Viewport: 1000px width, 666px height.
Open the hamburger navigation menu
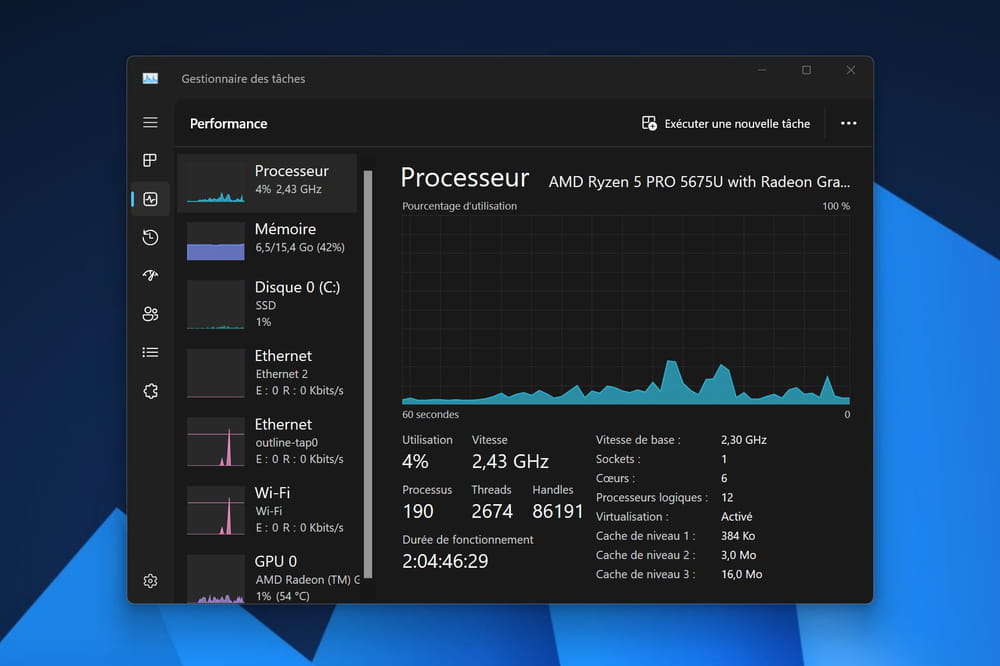point(150,123)
